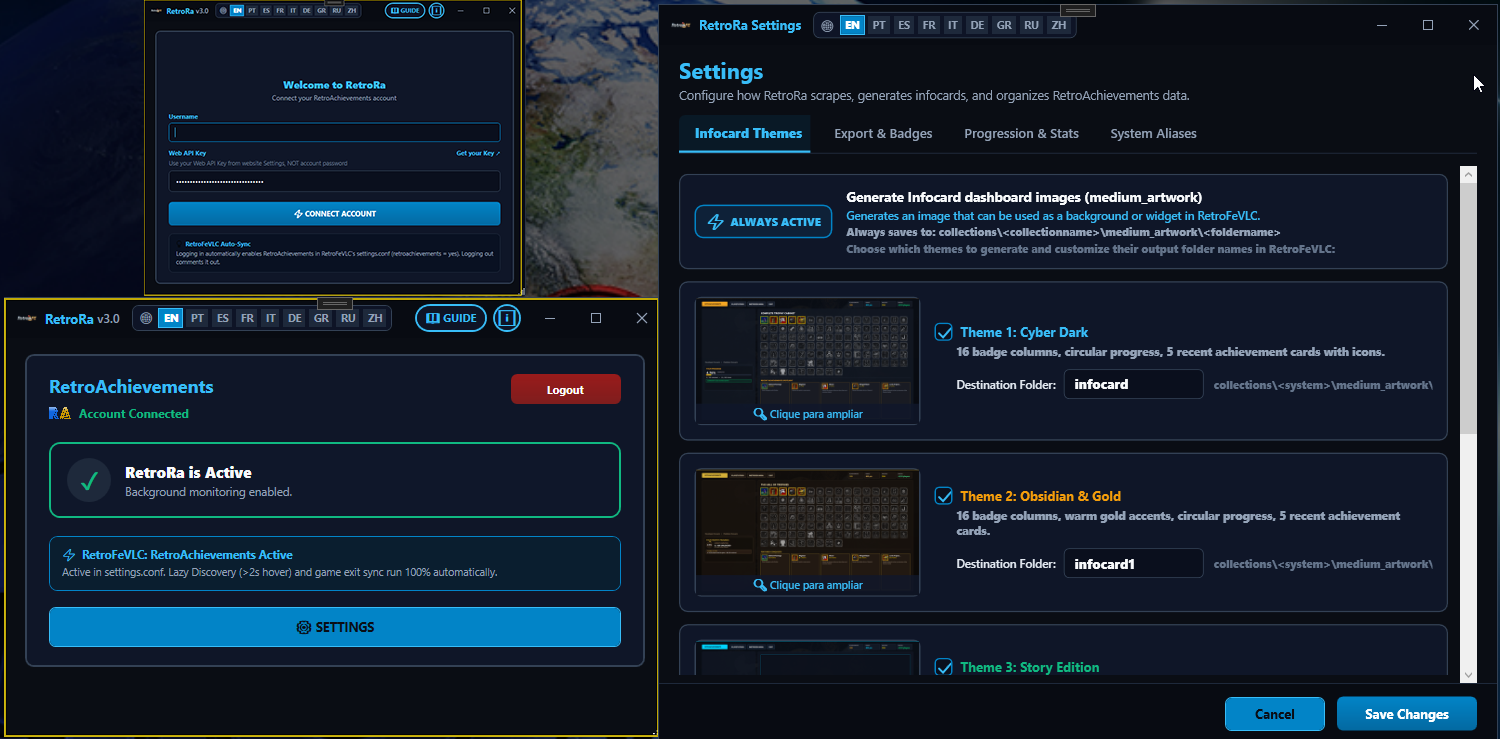This screenshot has height=739, width=1500.
Task: Click the RetroRa is Active status card
Action: tap(335, 480)
